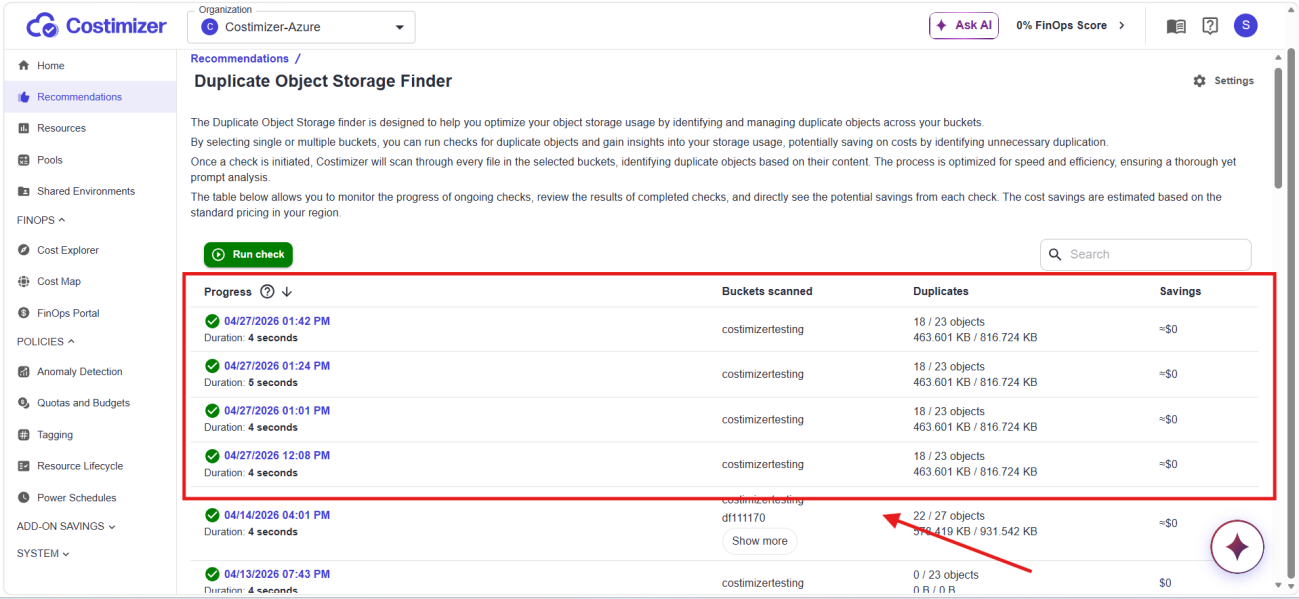Viewport: 1299px width, 599px height.
Task: Click the Duplicates column header
Action: click(x=941, y=292)
